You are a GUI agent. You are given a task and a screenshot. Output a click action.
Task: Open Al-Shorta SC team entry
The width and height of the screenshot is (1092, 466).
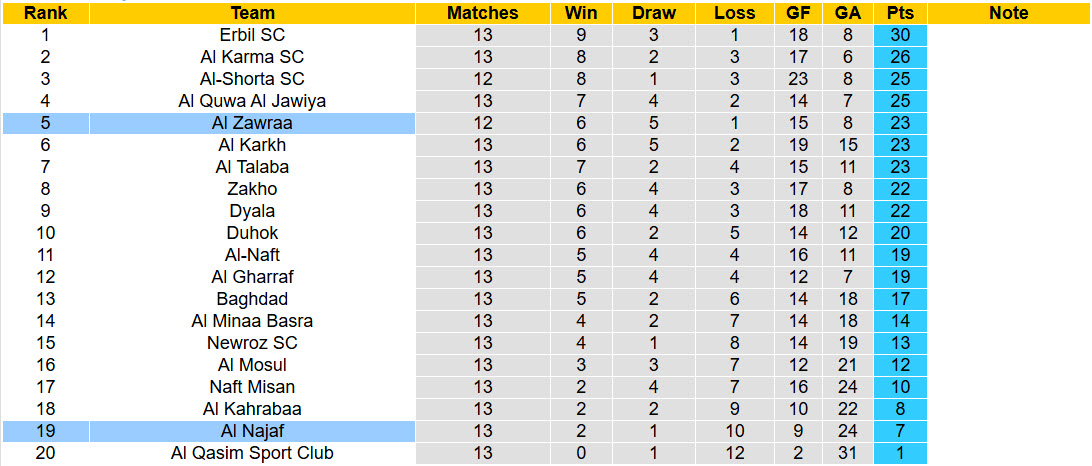(x=252, y=79)
